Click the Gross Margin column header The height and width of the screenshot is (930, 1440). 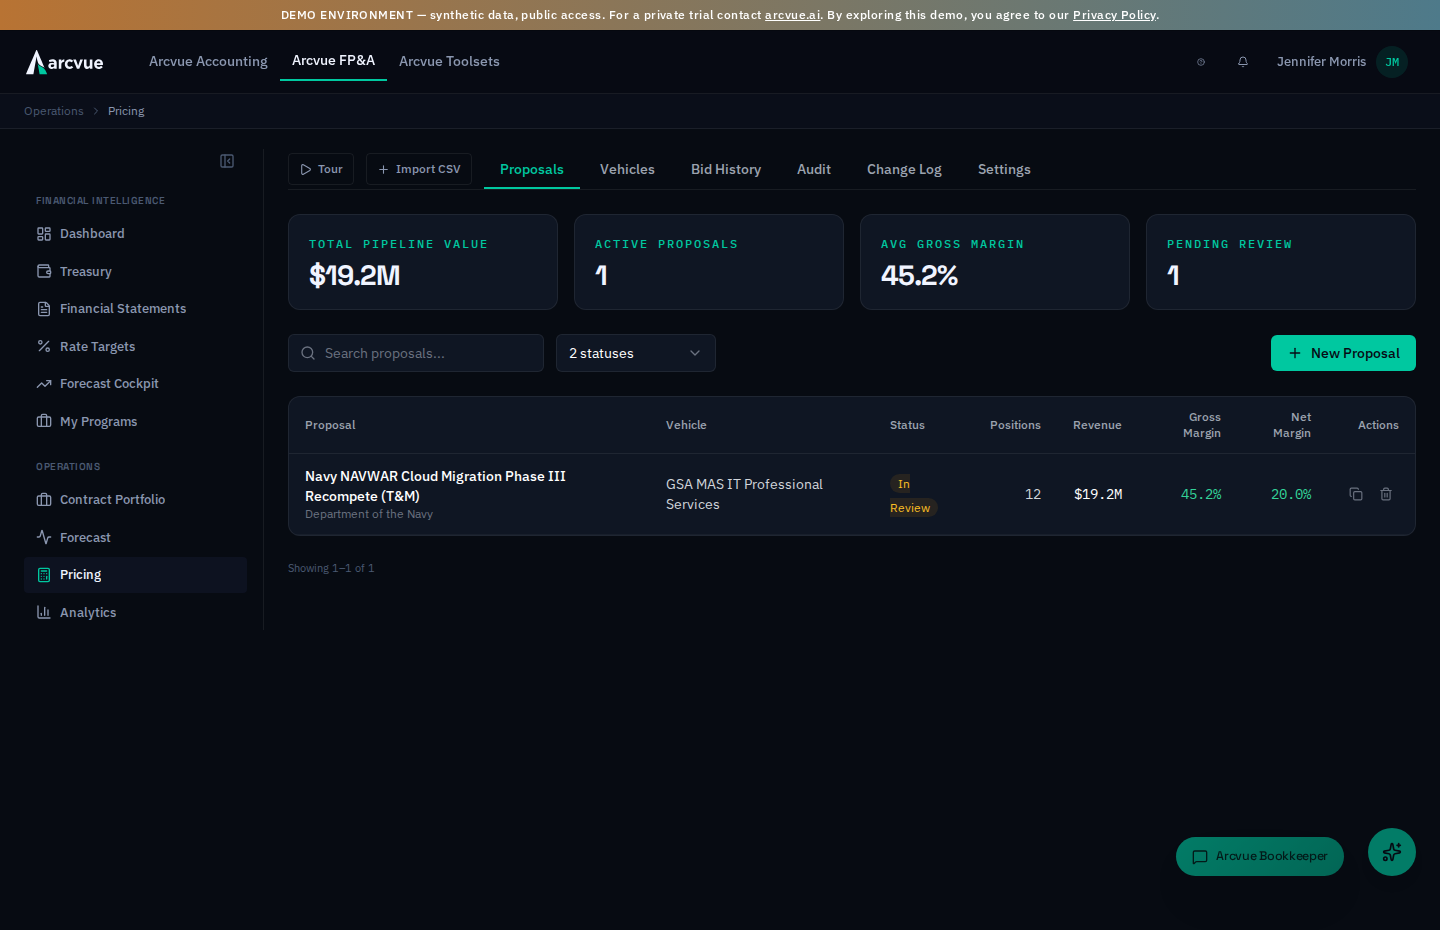(1202, 425)
